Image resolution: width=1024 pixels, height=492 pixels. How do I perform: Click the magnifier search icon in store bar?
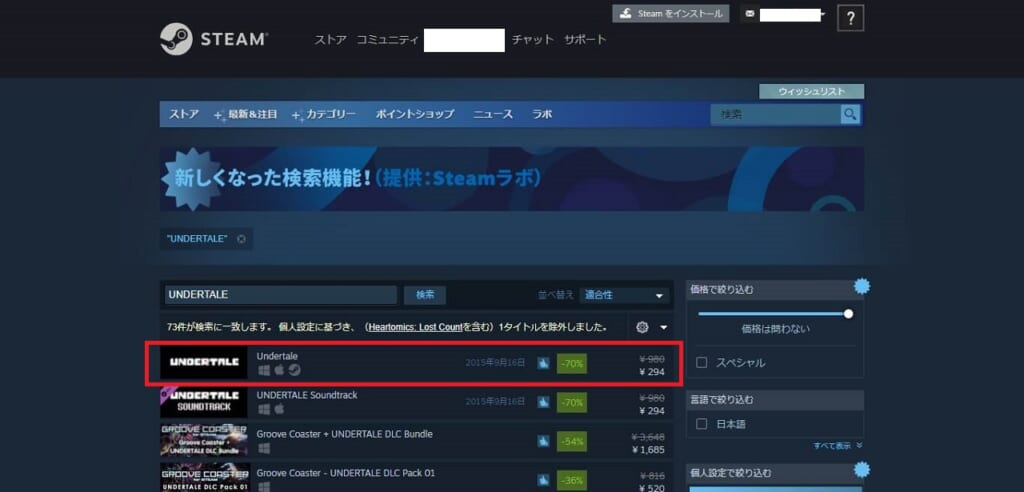click(850, 114)
